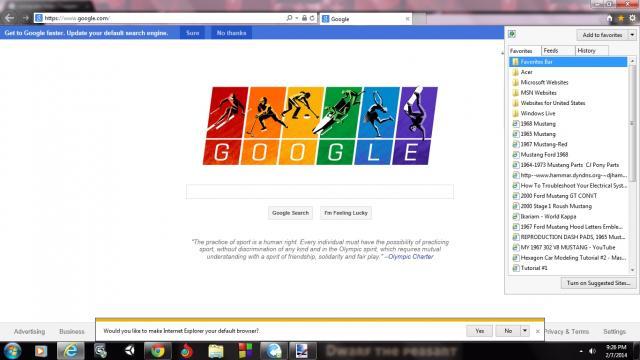
Task: Expand the Add to favorites dropdown arrow
Action: pos(632,35)
